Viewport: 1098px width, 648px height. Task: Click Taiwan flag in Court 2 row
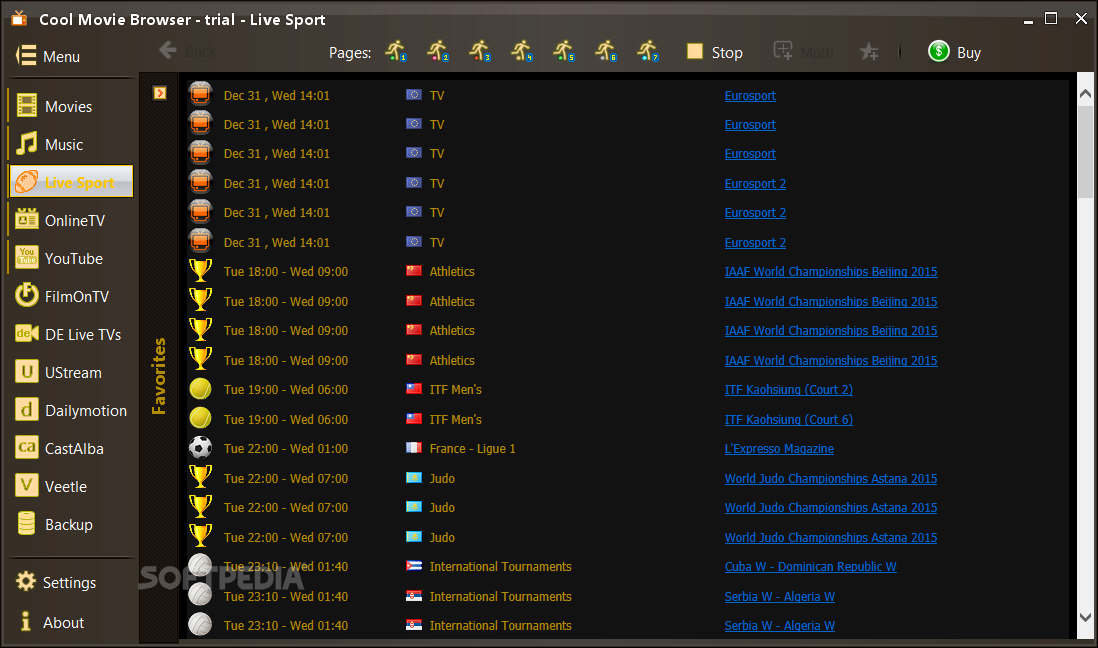(414, 389)
